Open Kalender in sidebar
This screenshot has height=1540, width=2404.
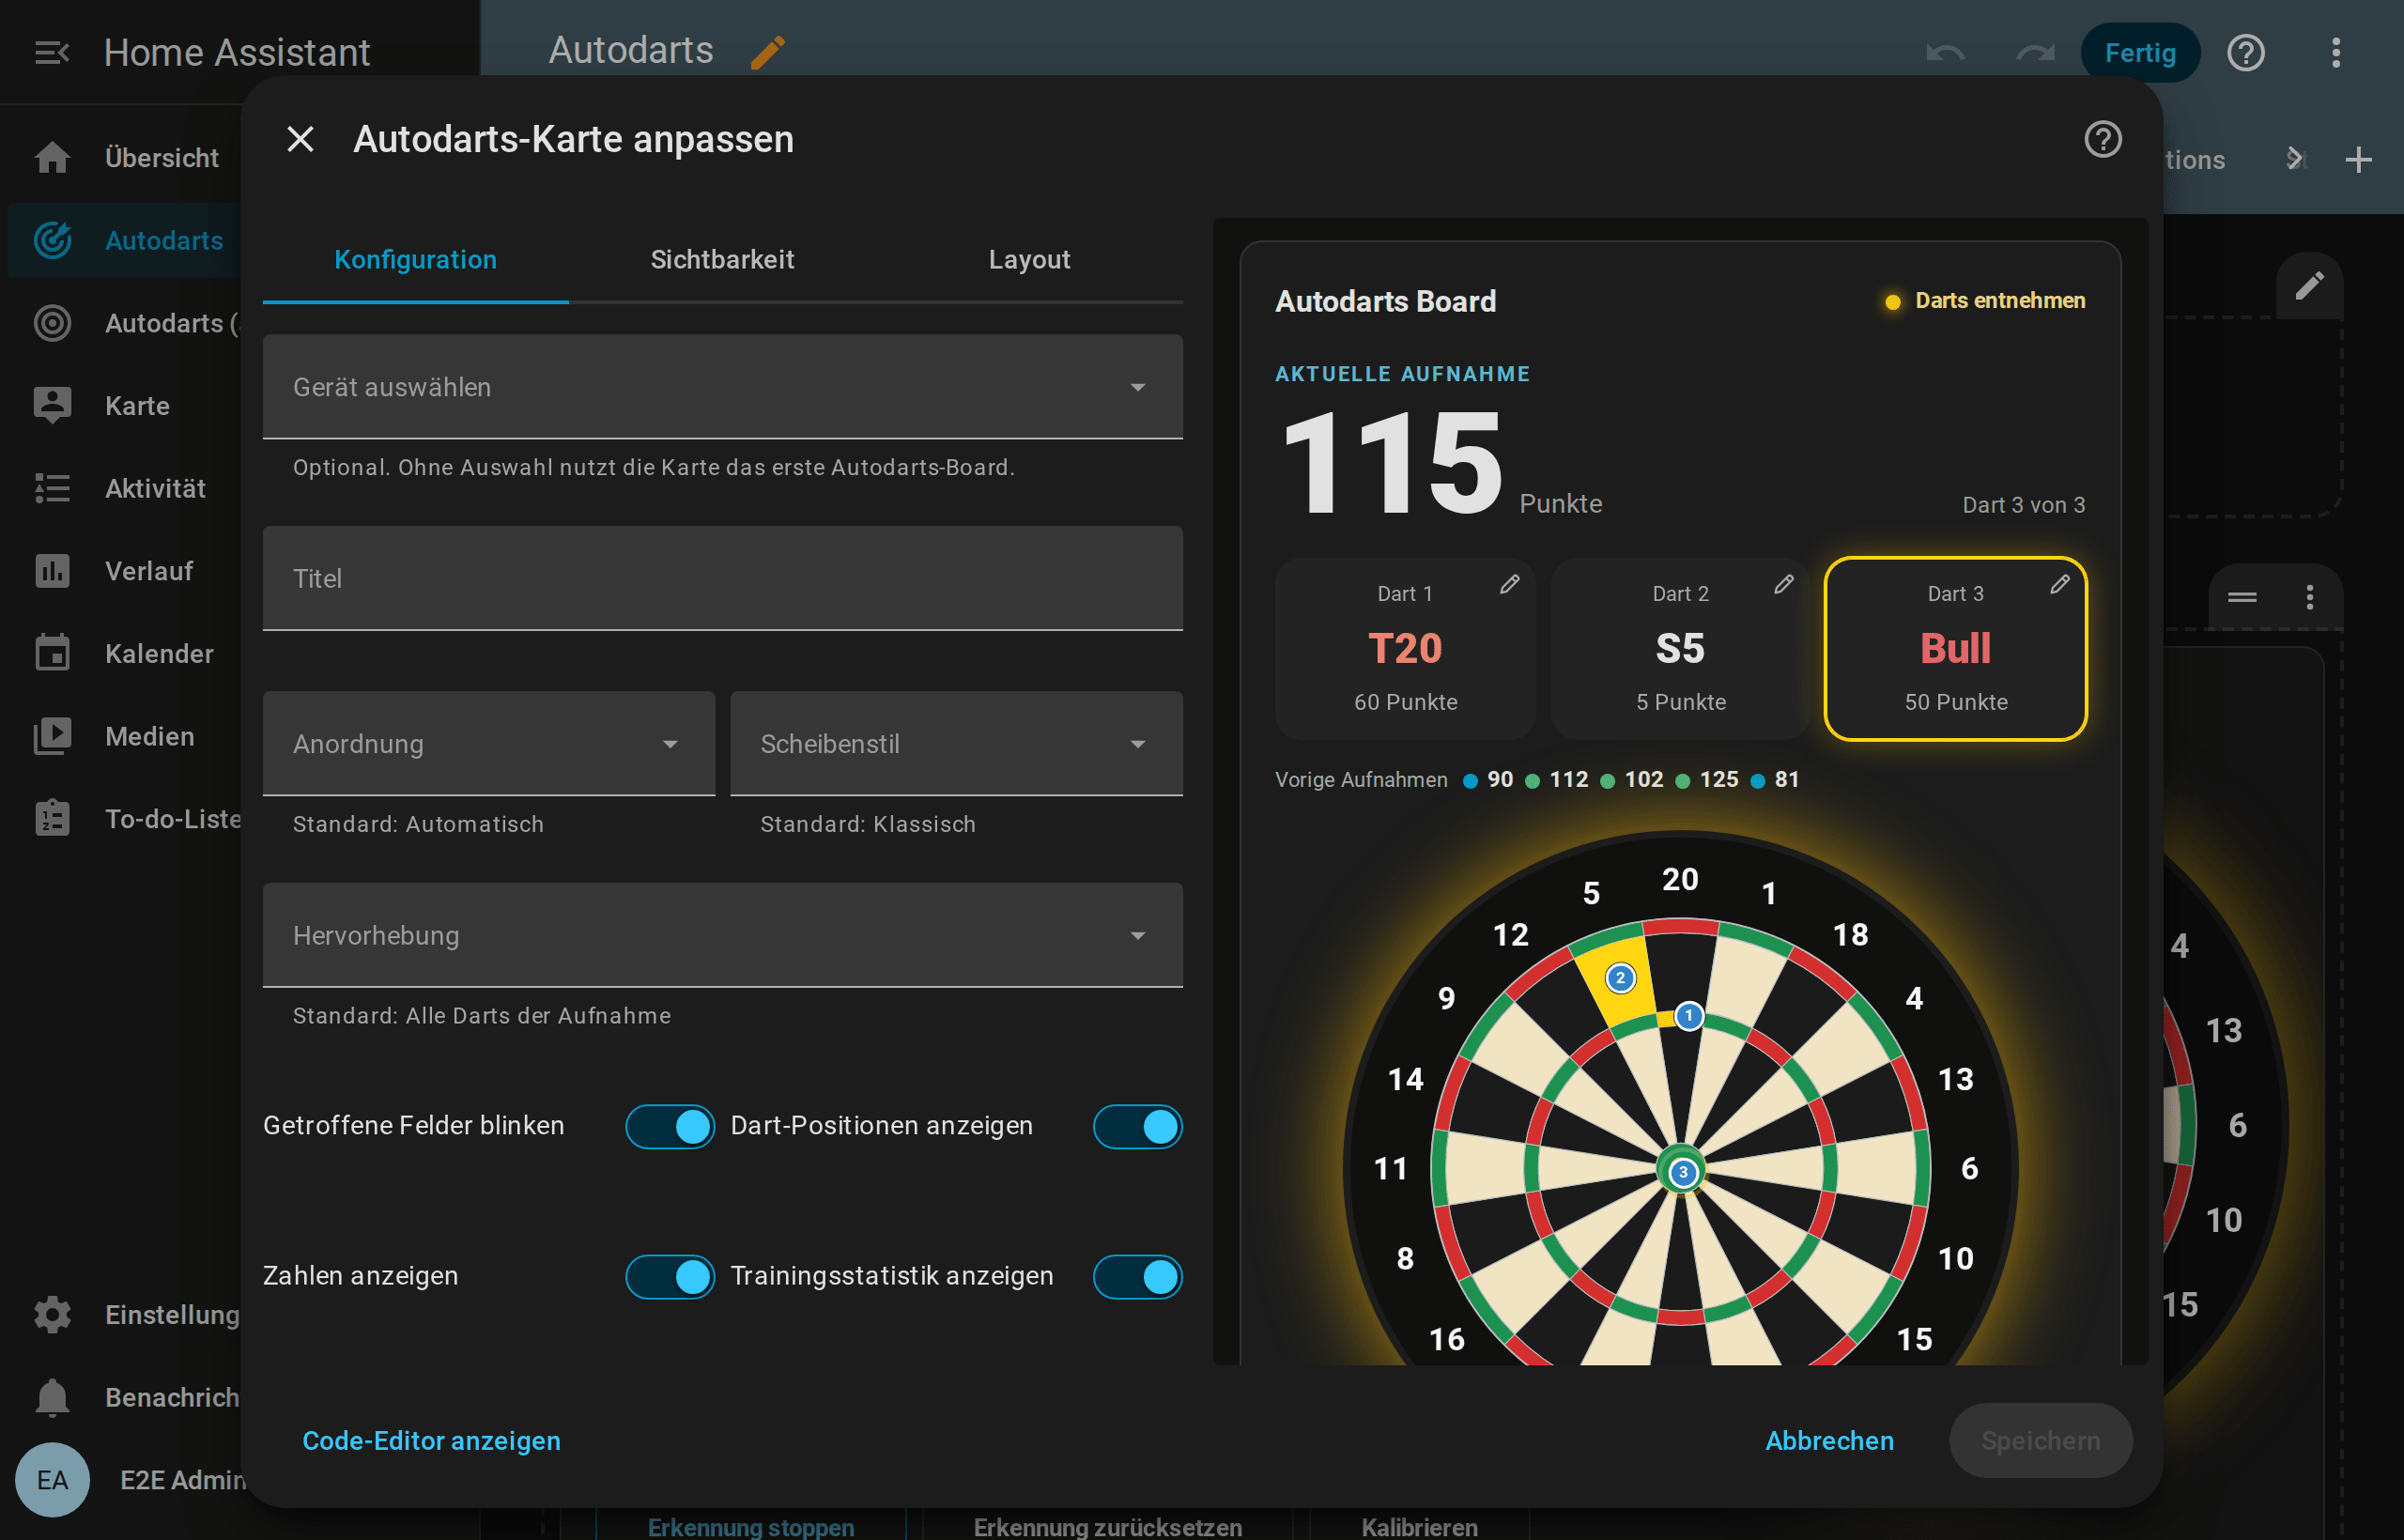(125, 654)
